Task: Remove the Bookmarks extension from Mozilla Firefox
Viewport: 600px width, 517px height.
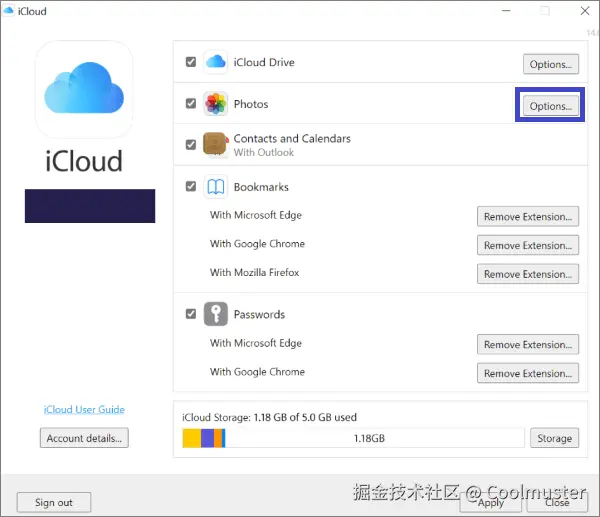Action: pyautogui.click(x=528, y=274)
